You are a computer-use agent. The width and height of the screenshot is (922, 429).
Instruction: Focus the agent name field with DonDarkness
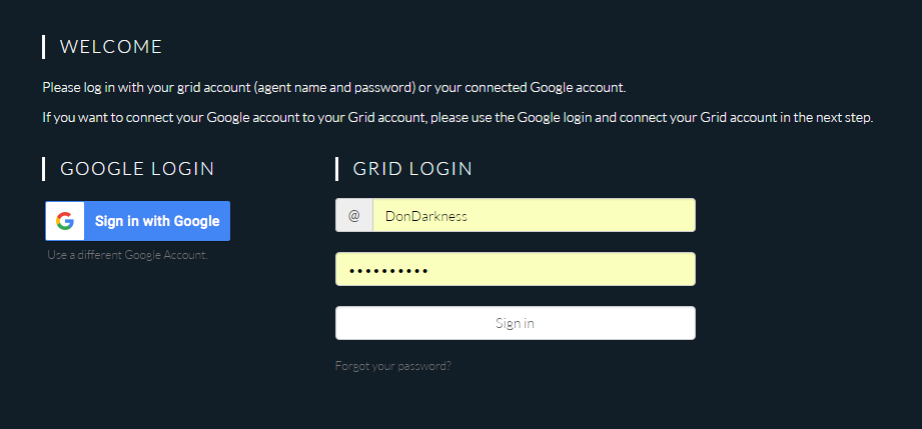click(x=534, y=215)
